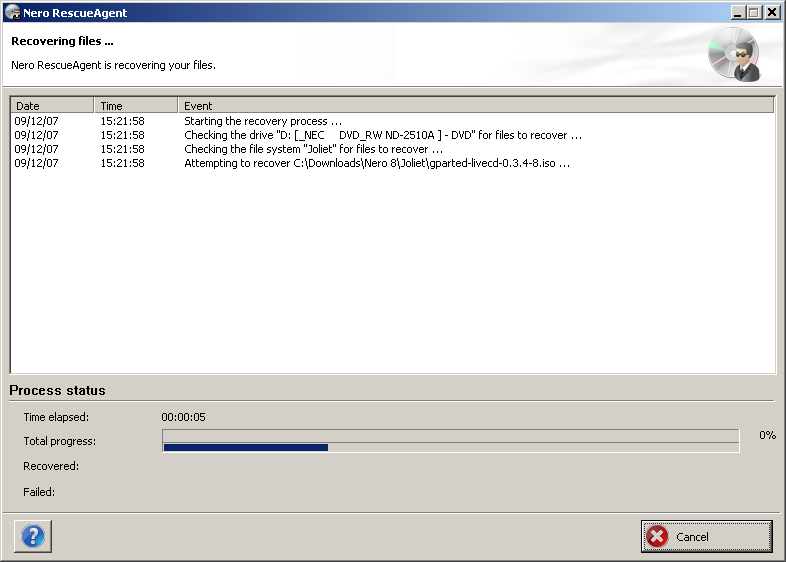Close the Nero RescueAgent window
786x562 pixels.
pyautogui.click(x=772, y=13)
